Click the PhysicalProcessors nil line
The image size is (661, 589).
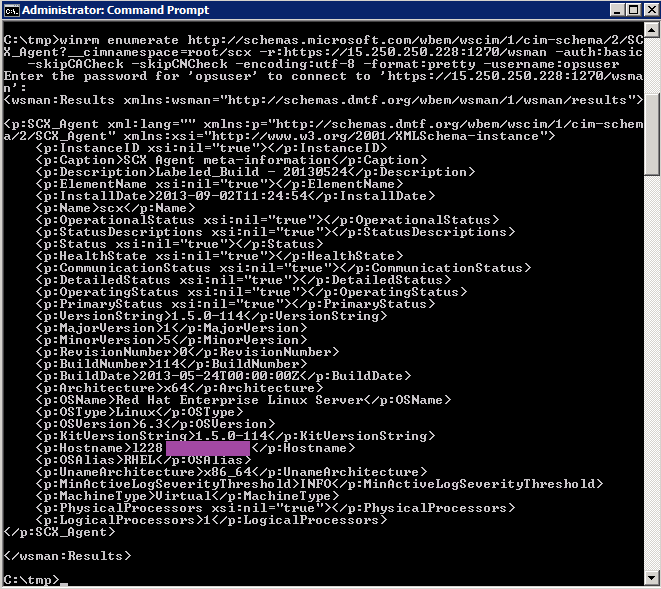(275, 508)
